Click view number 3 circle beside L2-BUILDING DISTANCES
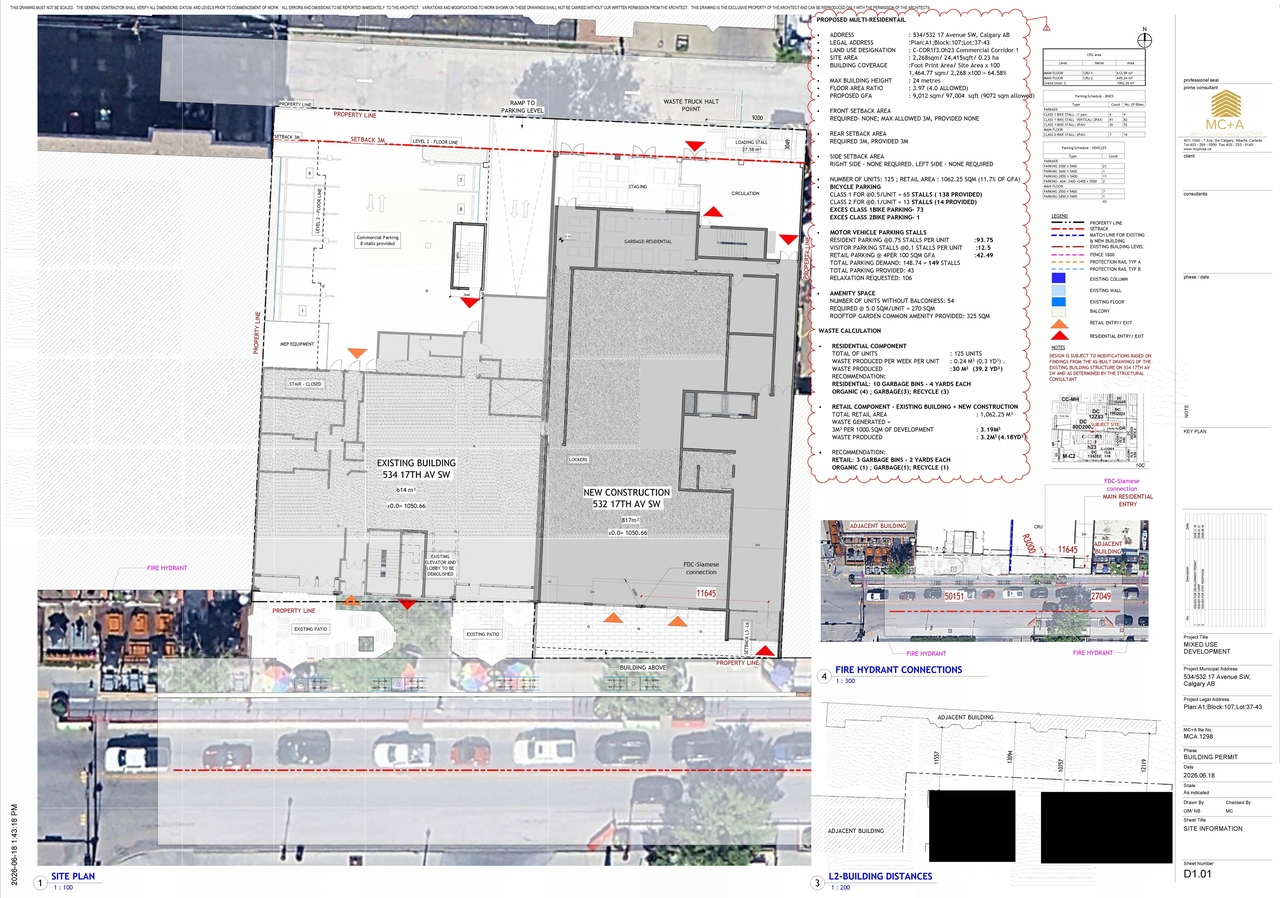This screenshot has height=898, width=1280. click(x=818, y=883)
